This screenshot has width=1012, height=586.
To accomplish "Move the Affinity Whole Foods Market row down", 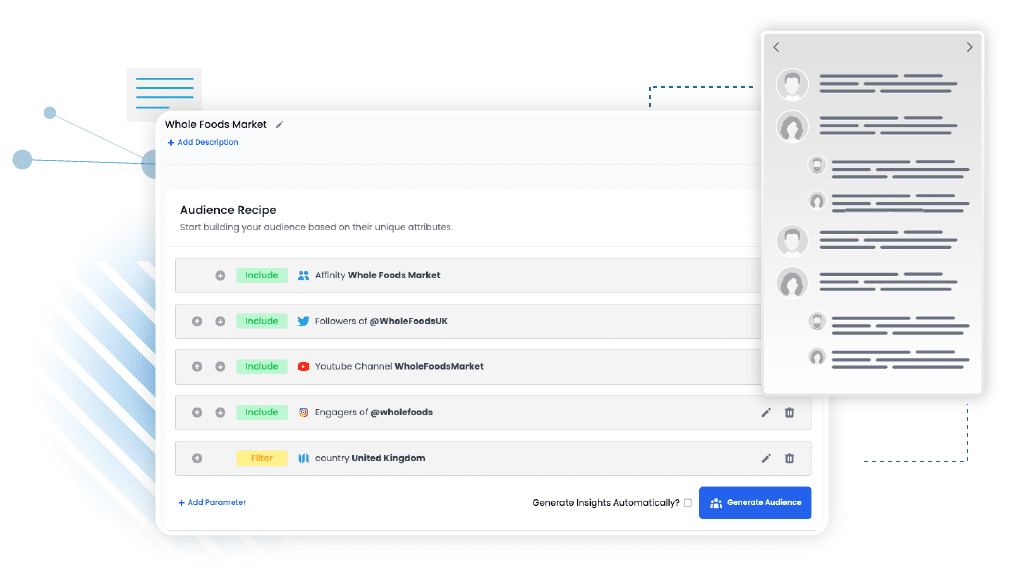I will 220,275.
